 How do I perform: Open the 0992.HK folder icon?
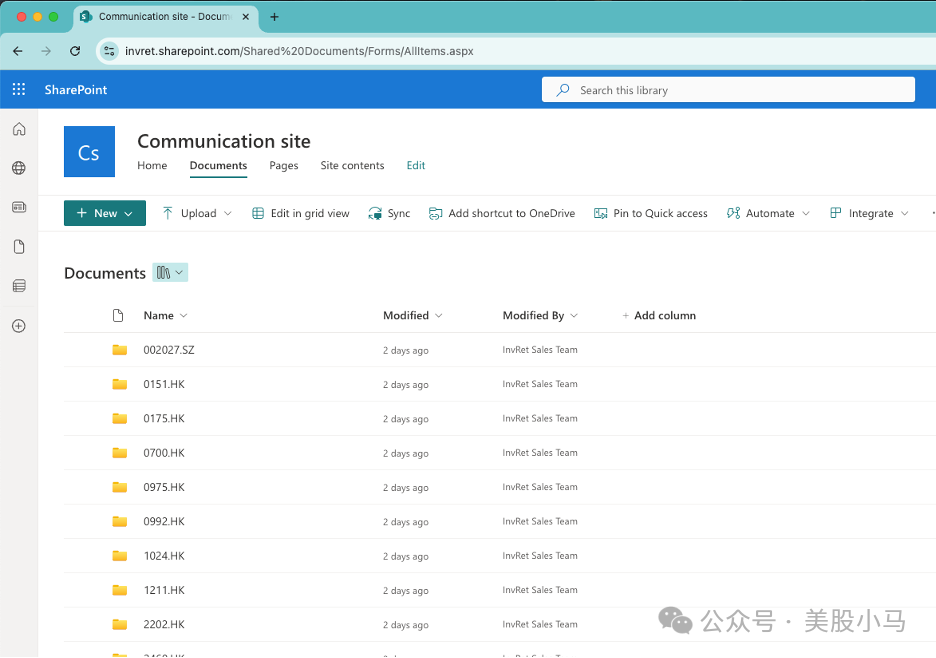[119, 521]
